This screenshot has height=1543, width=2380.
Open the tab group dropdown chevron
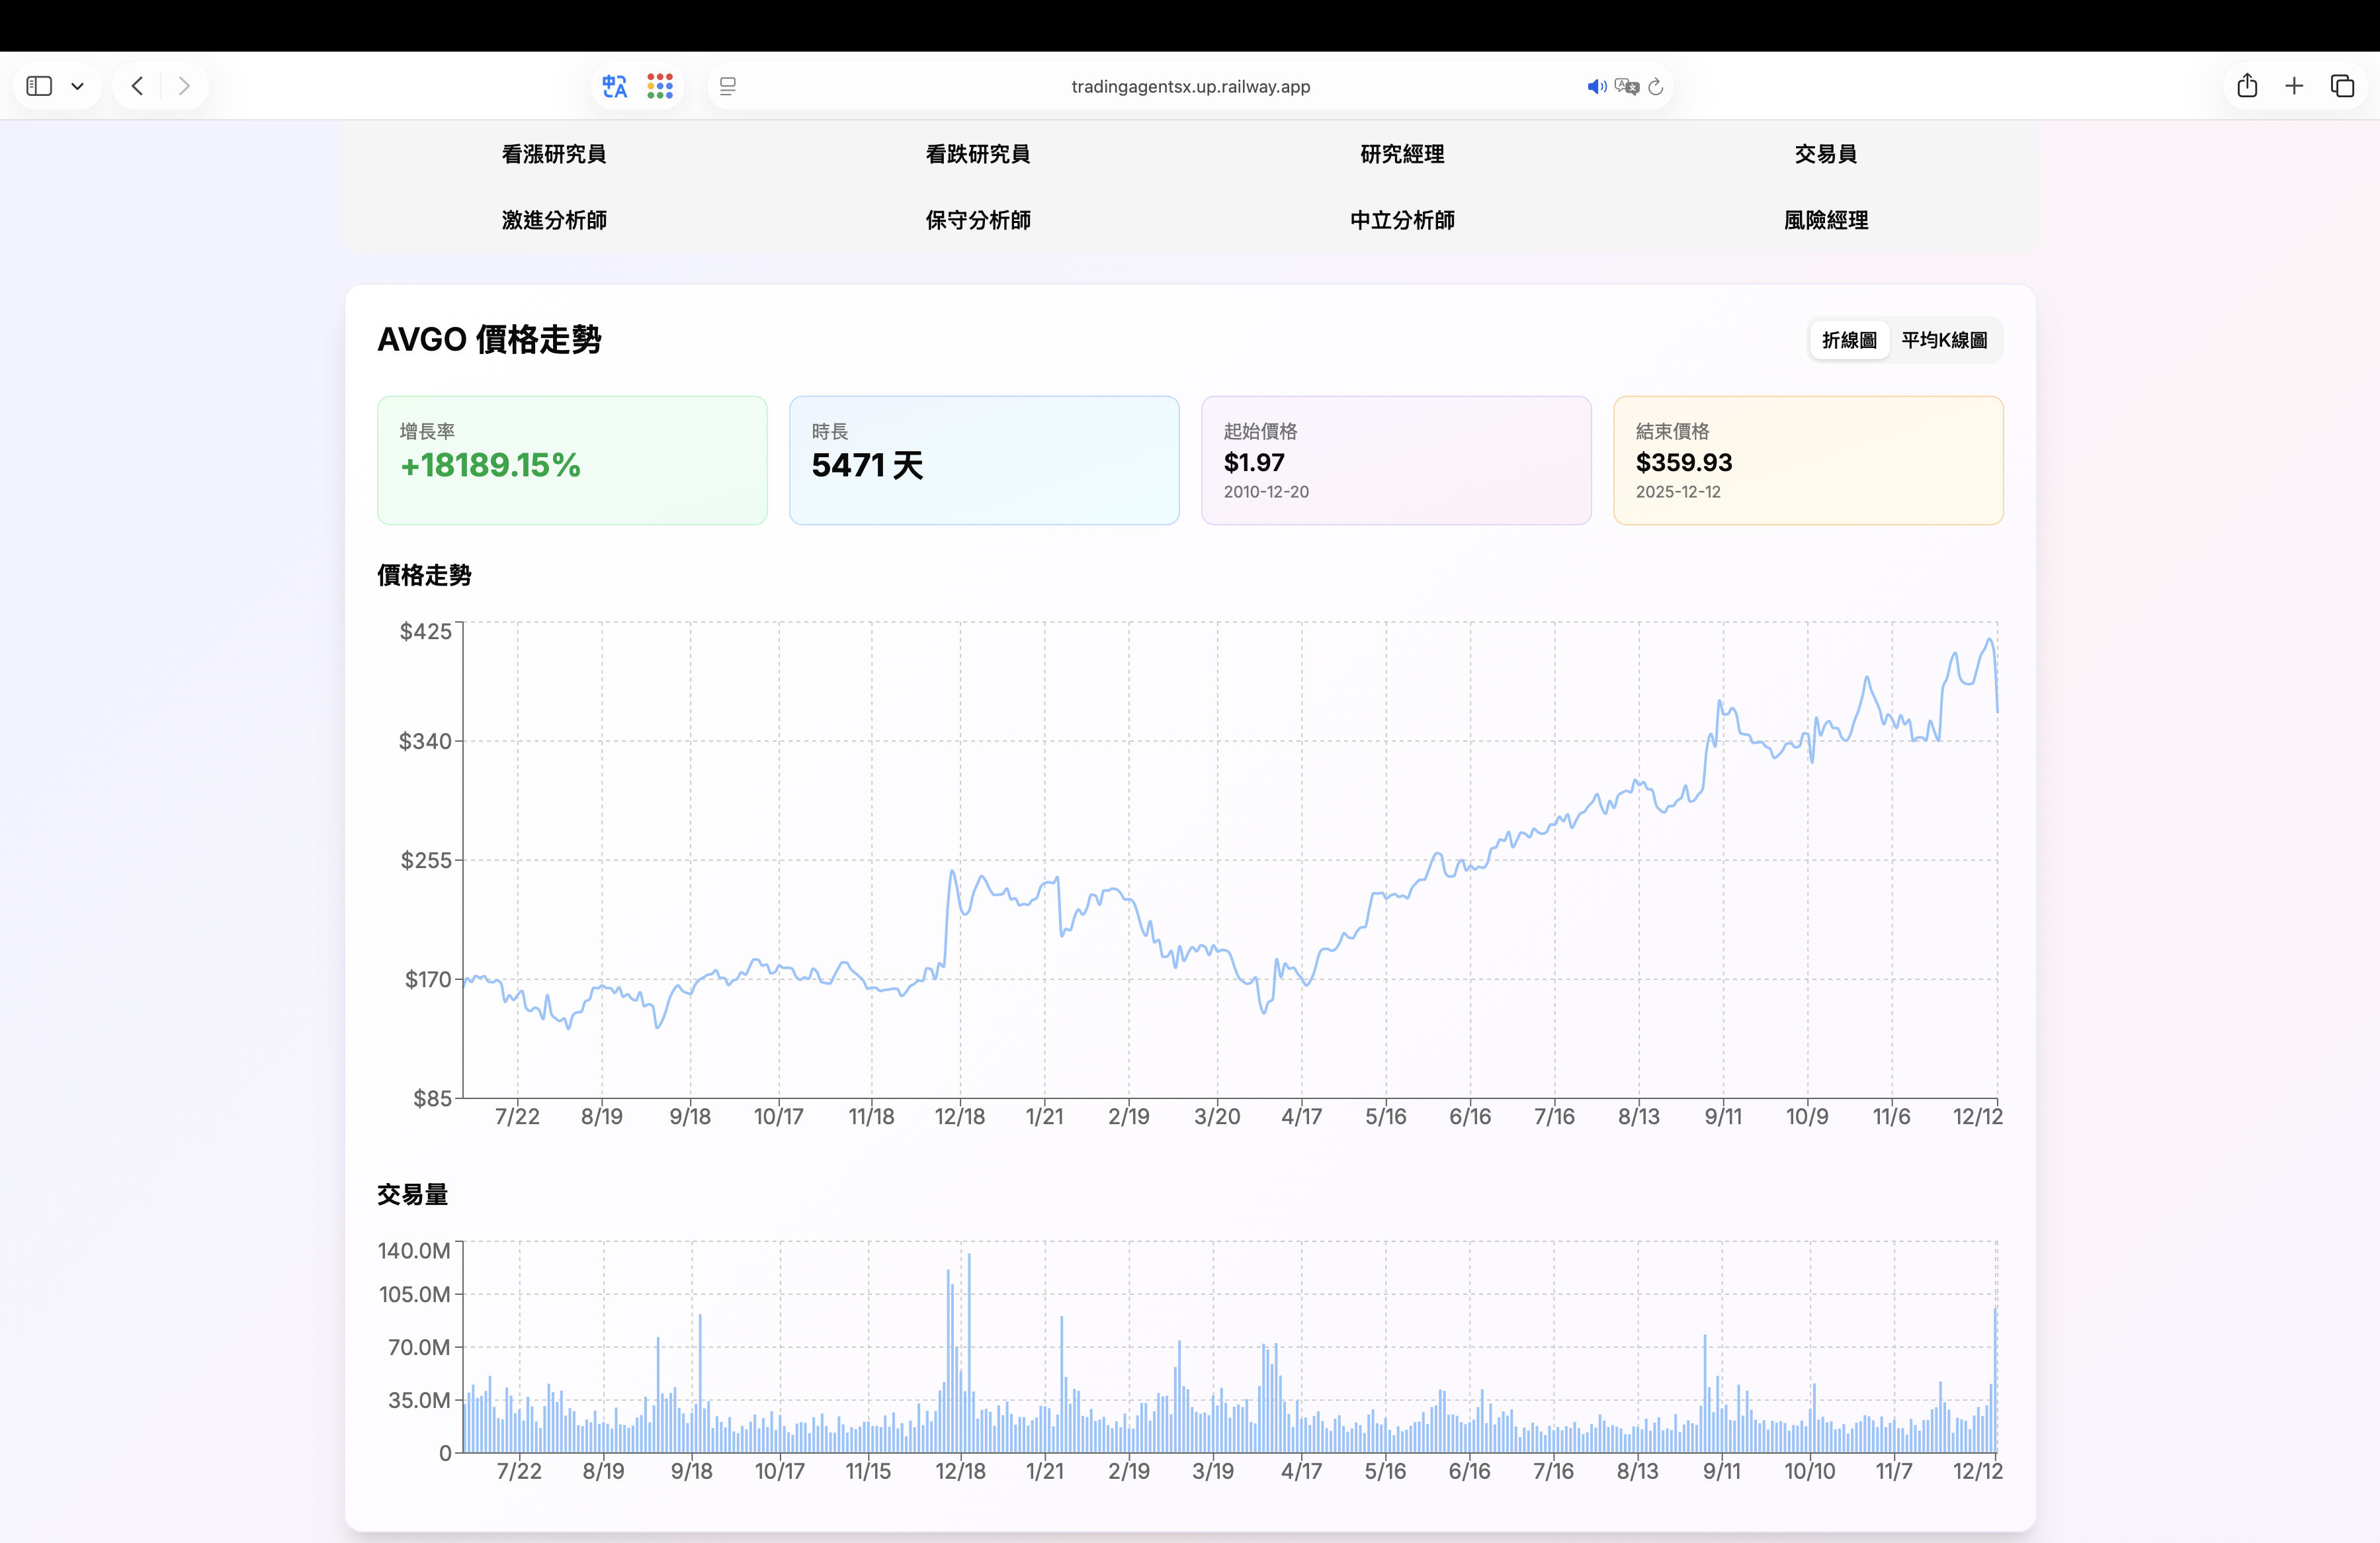pos(77,87)
